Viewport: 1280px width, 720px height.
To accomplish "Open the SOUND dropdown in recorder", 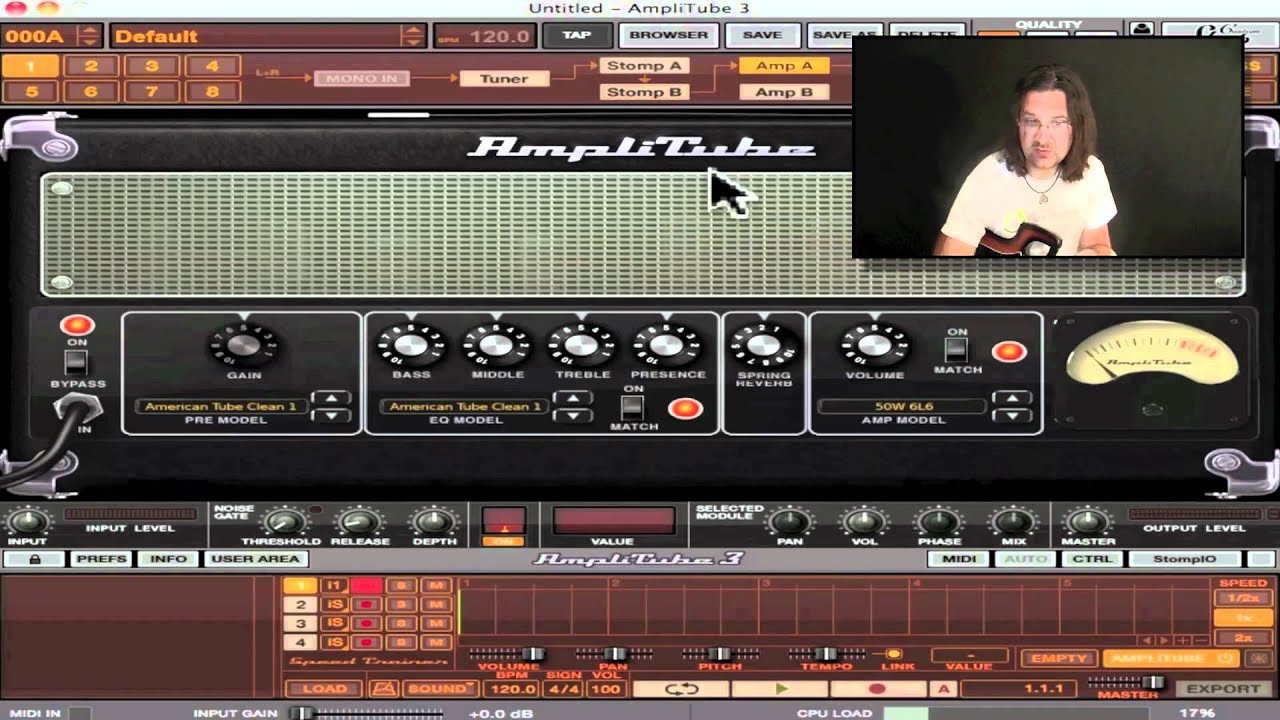I will (440, 688).
